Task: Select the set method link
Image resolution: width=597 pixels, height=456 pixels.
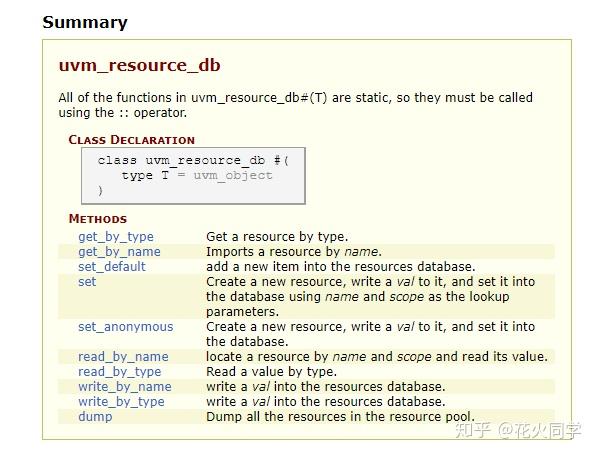Action: (x=87, y=282)
